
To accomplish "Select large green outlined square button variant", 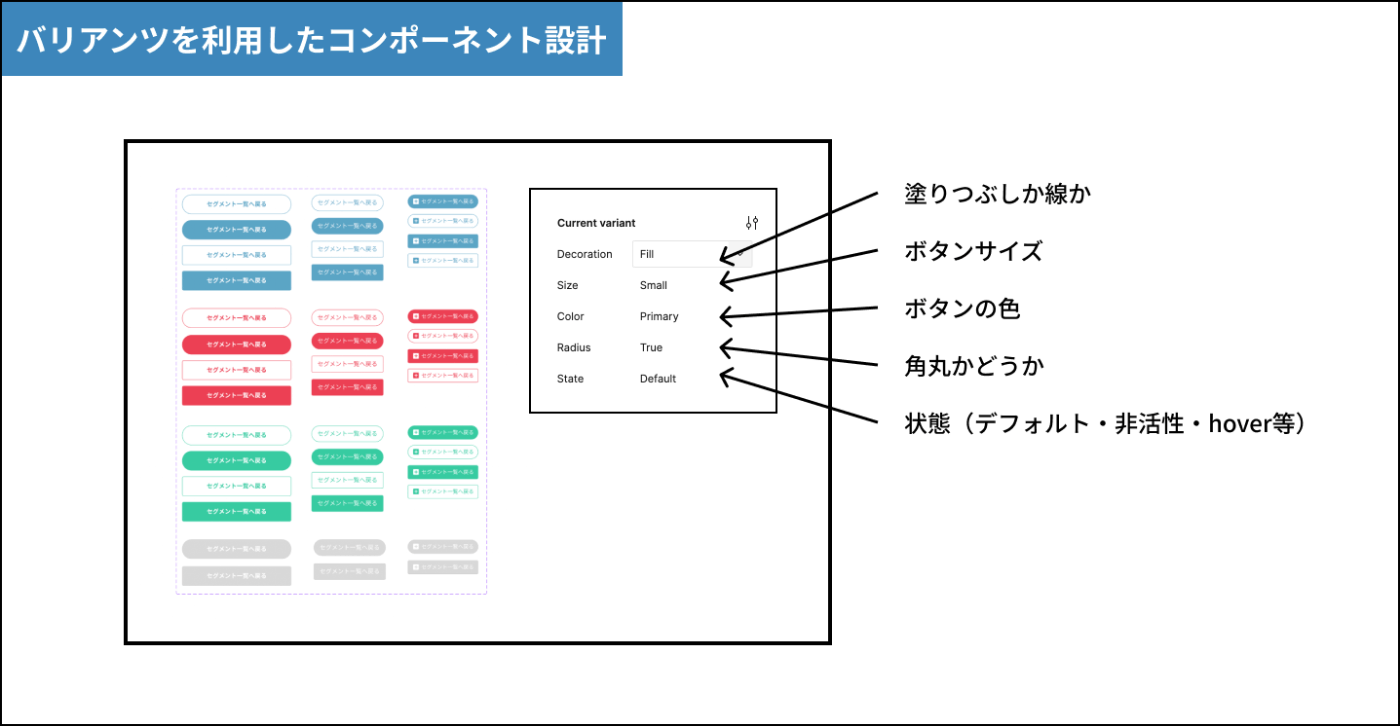I will 236,486.
